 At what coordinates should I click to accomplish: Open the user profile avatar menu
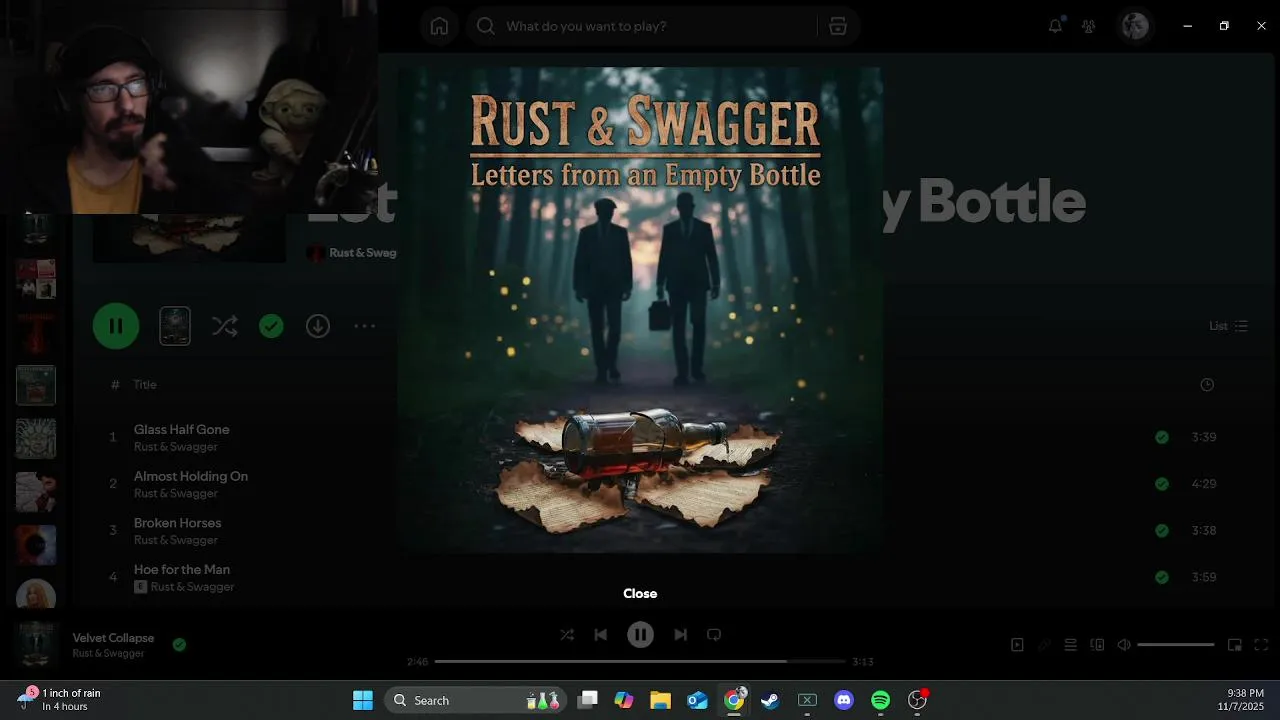(x=1135, y=26)
